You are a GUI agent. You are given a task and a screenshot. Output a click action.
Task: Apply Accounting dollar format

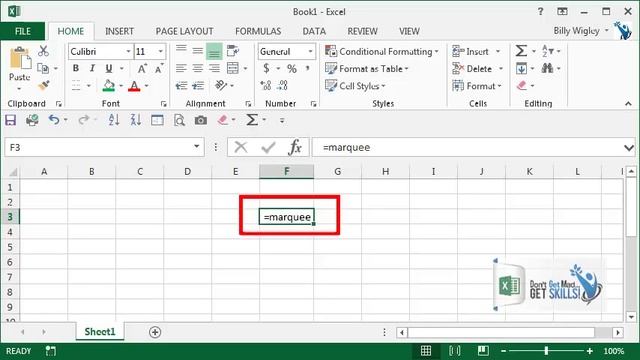point(267,69)
